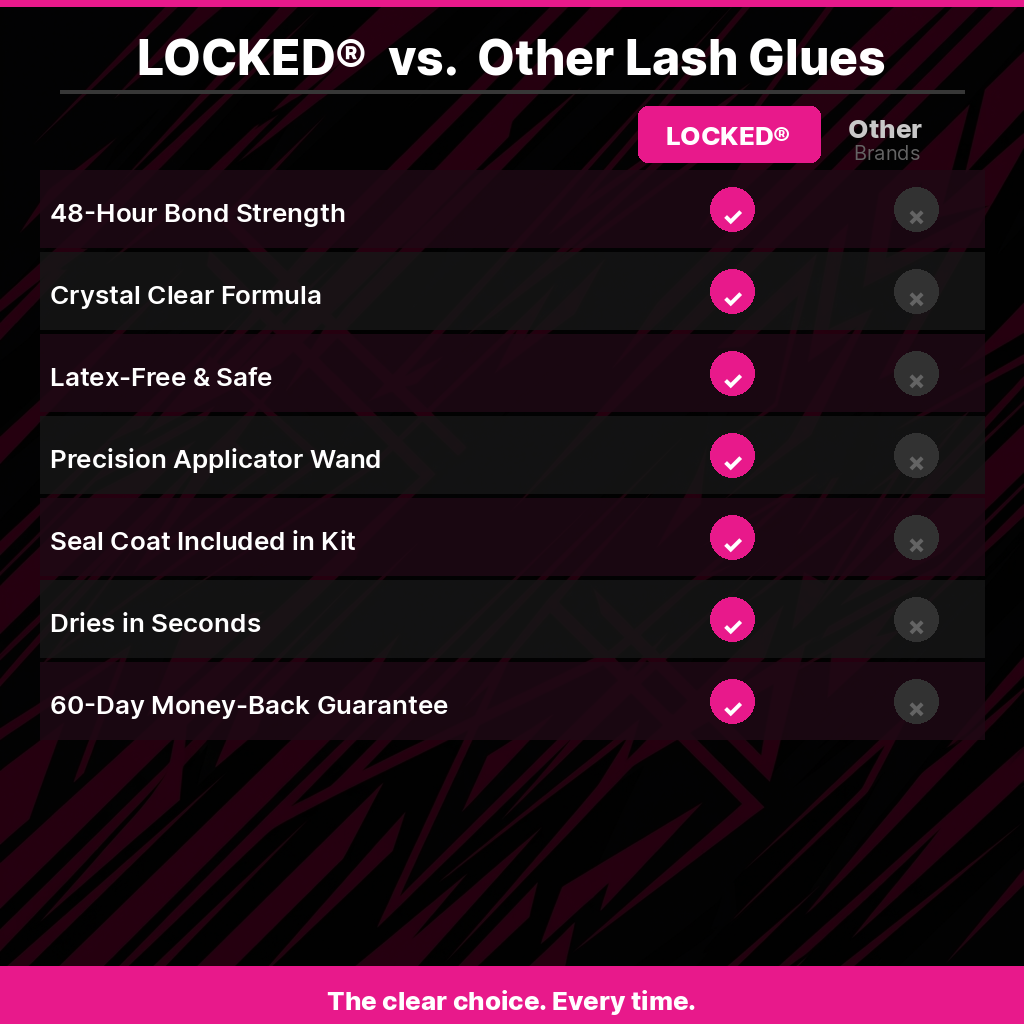Select the Other Brands column header
Image resolution: width=1024 pixels, height=1024 pixels.
[885, 139]
